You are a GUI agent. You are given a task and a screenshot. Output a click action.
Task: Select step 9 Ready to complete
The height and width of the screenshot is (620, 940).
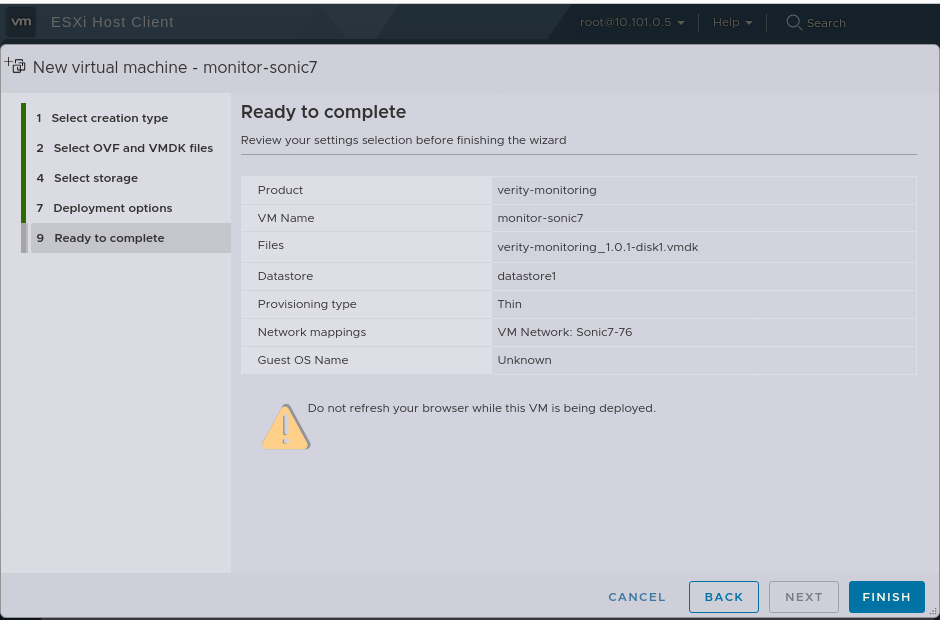point(109,238)
